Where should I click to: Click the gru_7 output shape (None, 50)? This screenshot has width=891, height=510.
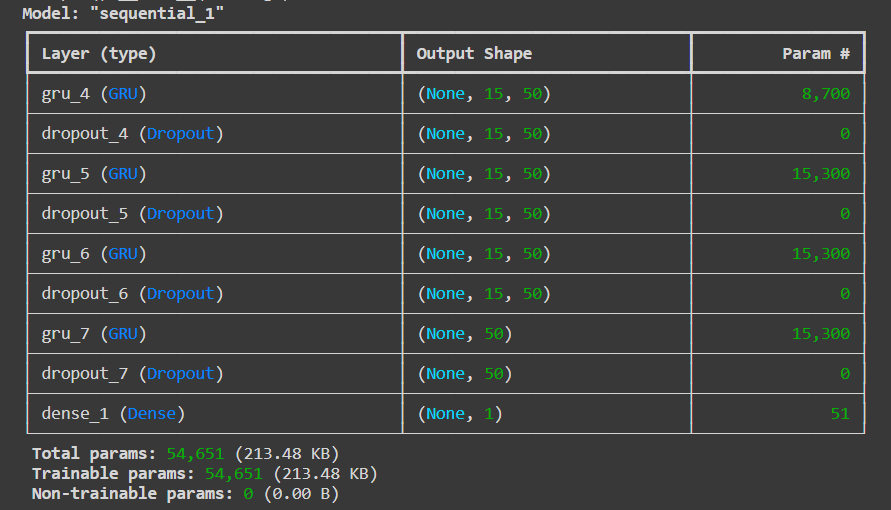(x=464, y=334)
